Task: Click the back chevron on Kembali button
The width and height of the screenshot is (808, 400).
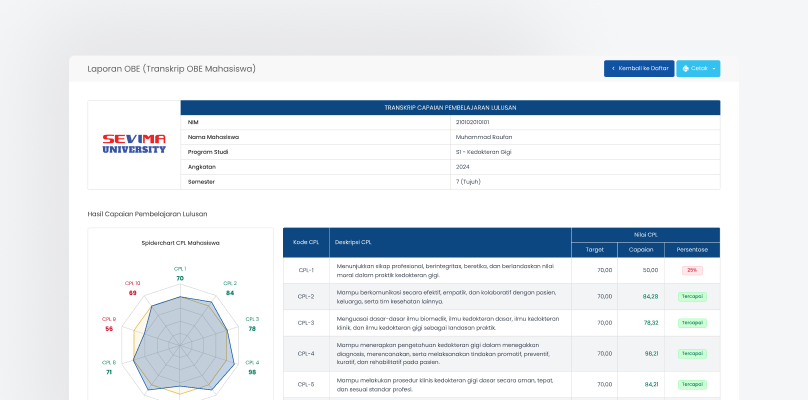Action: [x=612, y=69]
